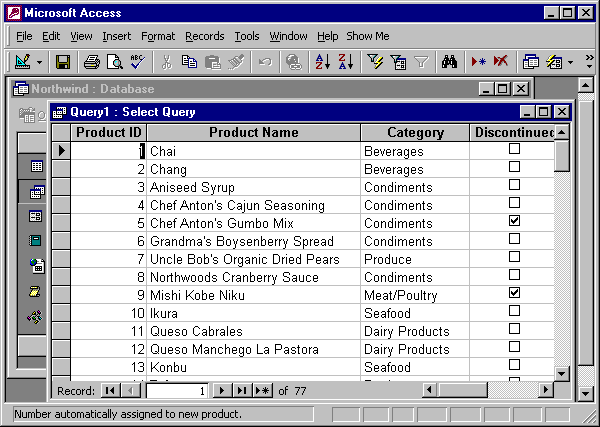The image size is (600, 427).
Task: Click the Delete Record toolbar icon
Action: [501, 62]
